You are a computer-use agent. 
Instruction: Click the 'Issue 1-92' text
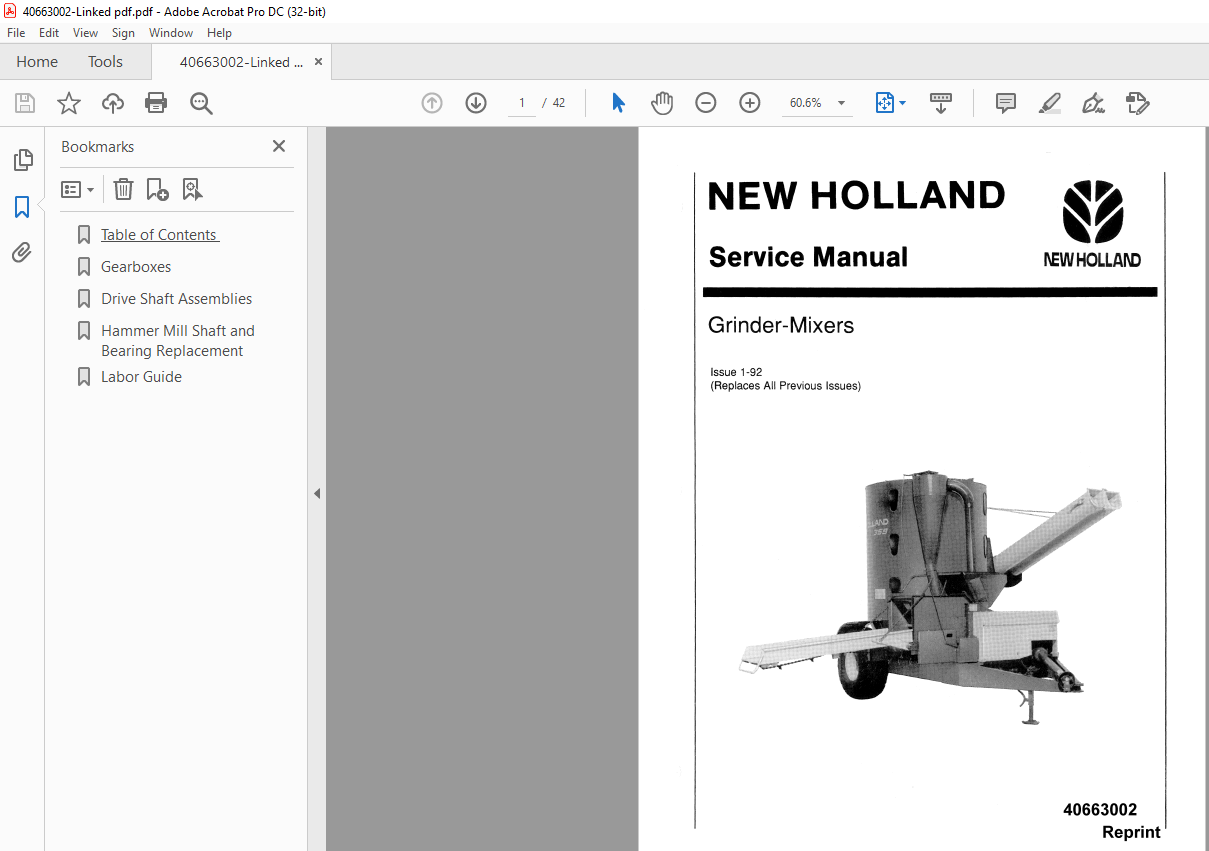(736, 372)
